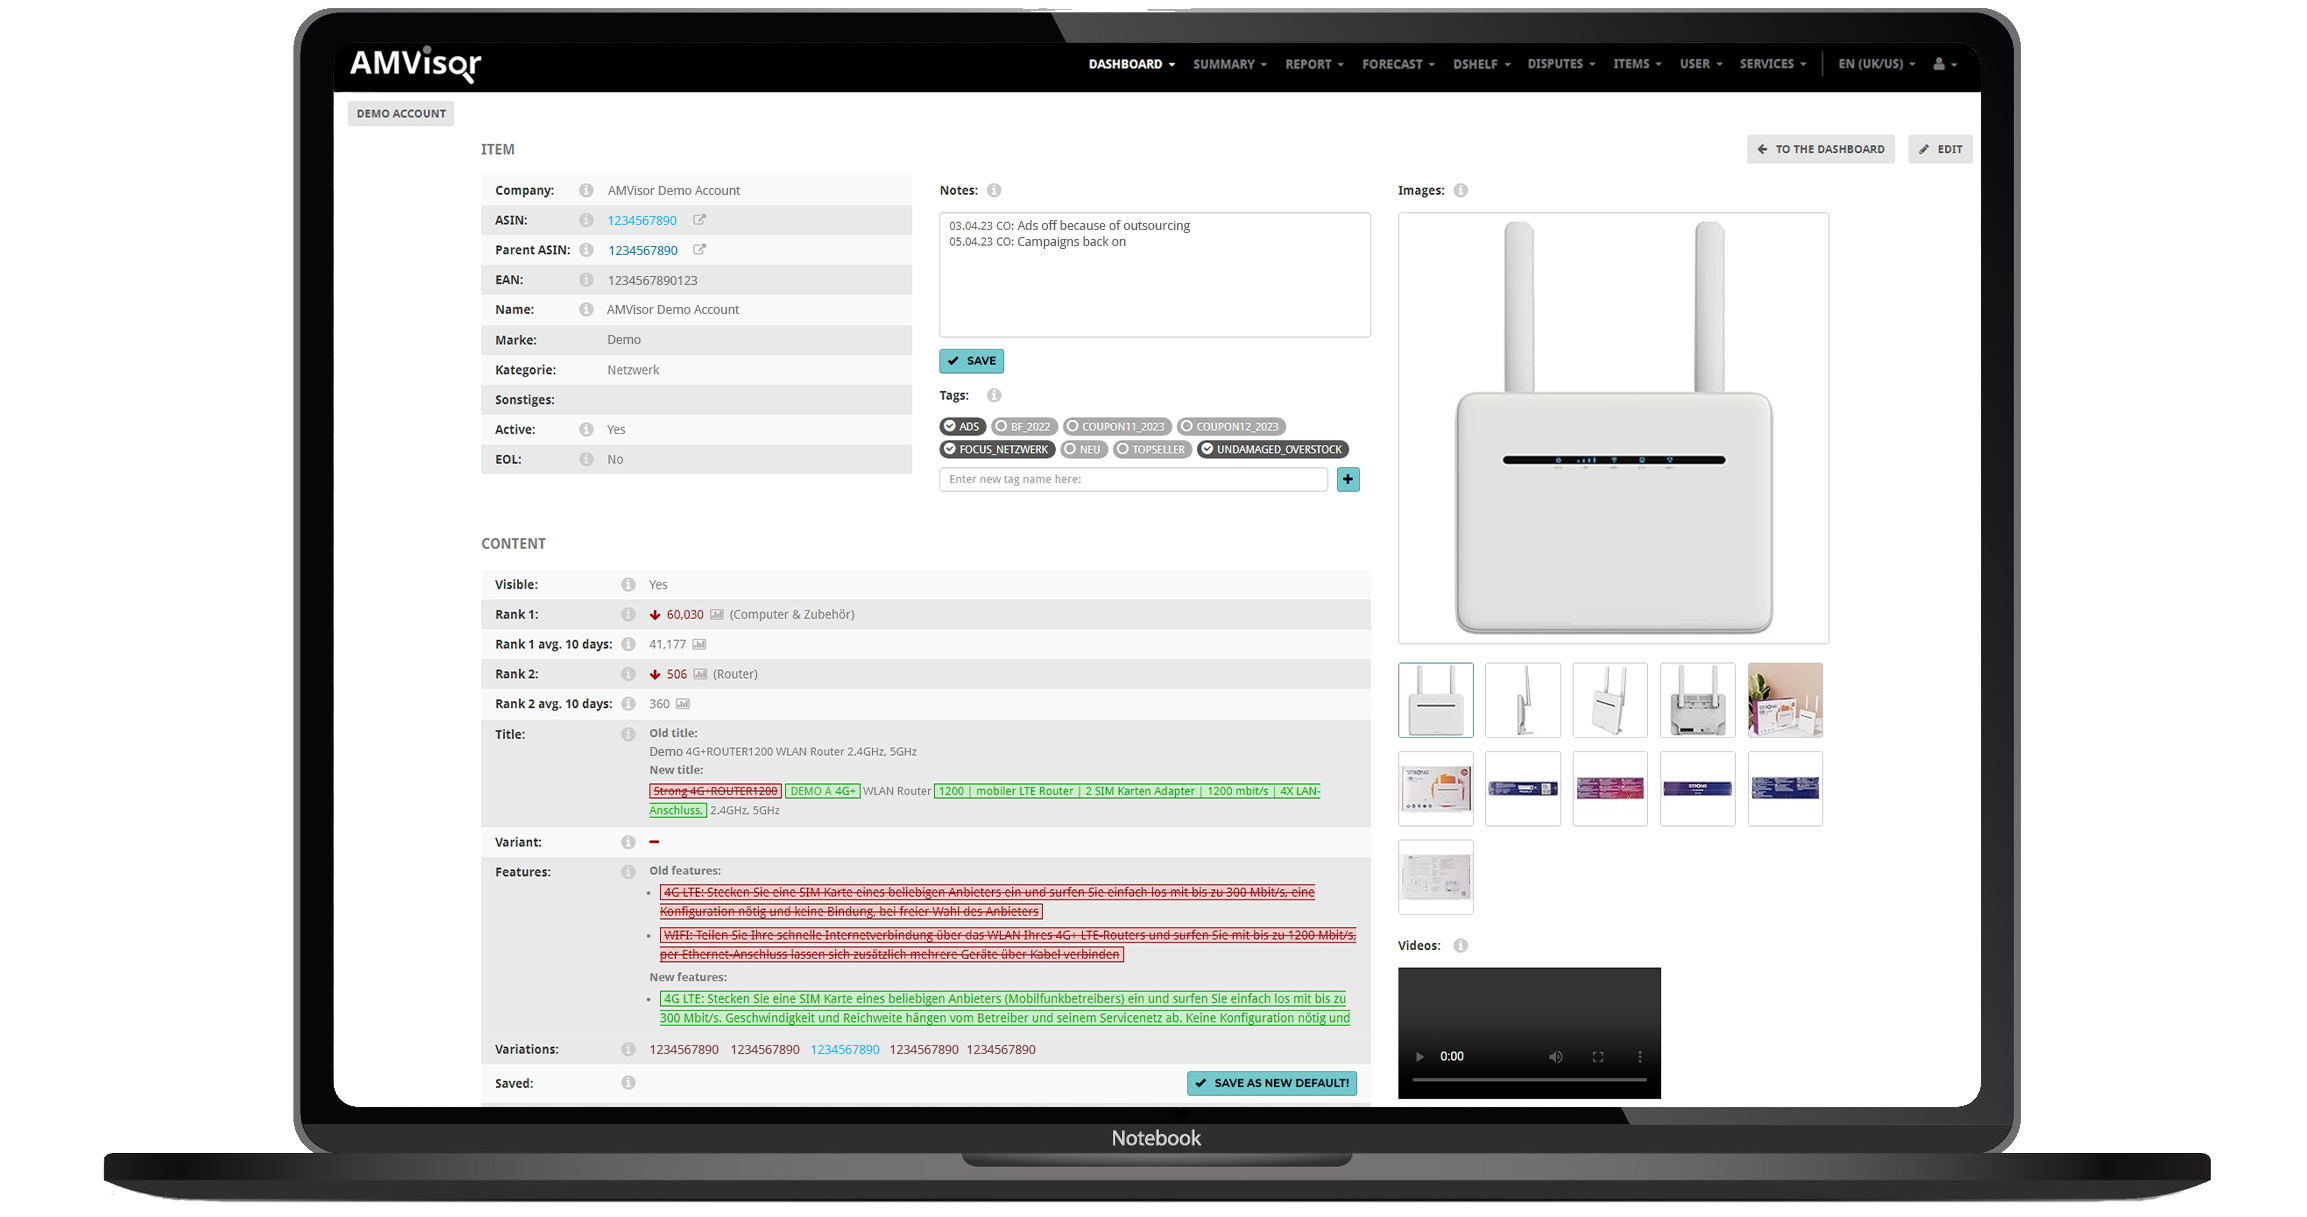This screenshot has width=2307, height=1217.
Task: Toggle the UNDAMAGED_OVERSTOCK tag
Action: point(1272,449)
